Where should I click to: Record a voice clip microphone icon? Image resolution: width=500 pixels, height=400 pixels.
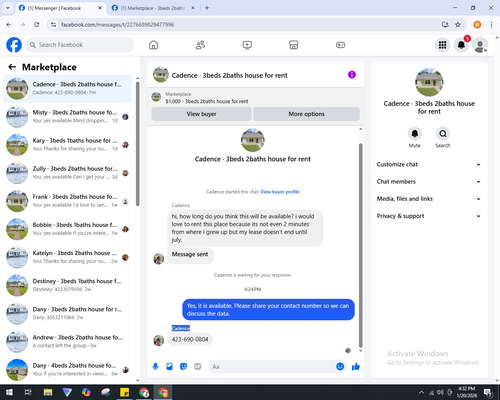tap(155, 367)
